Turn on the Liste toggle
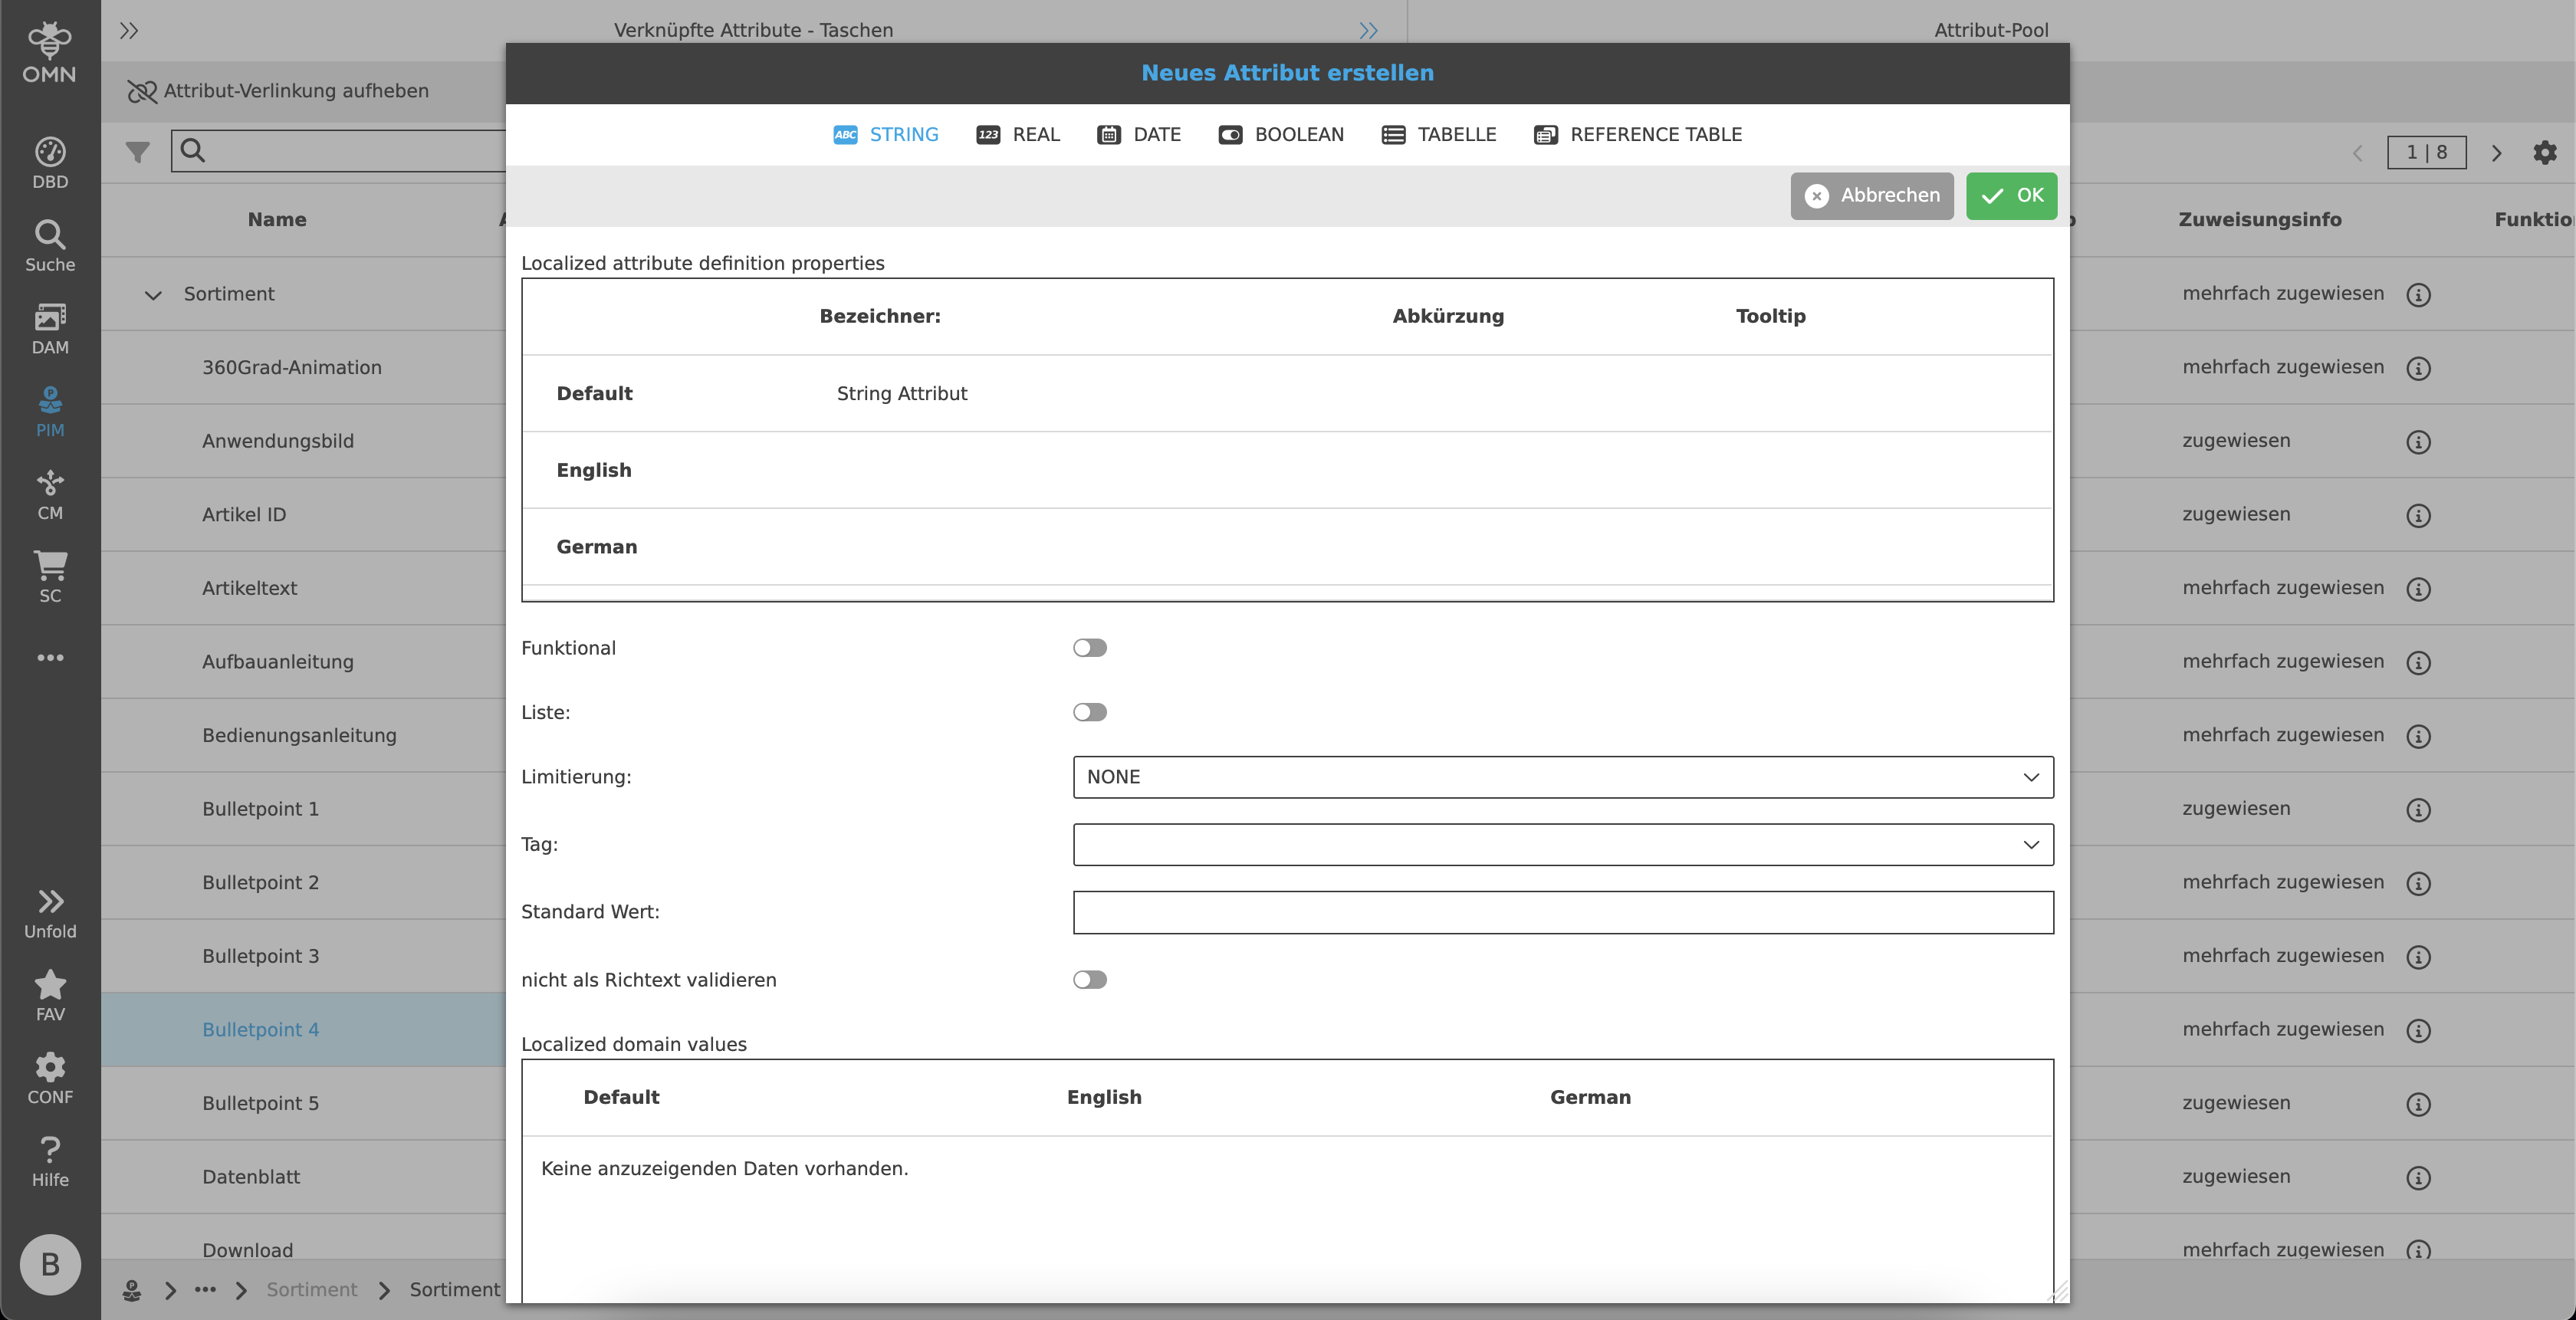This screenshot has width=2576, height=1320. click(1089, 712)
